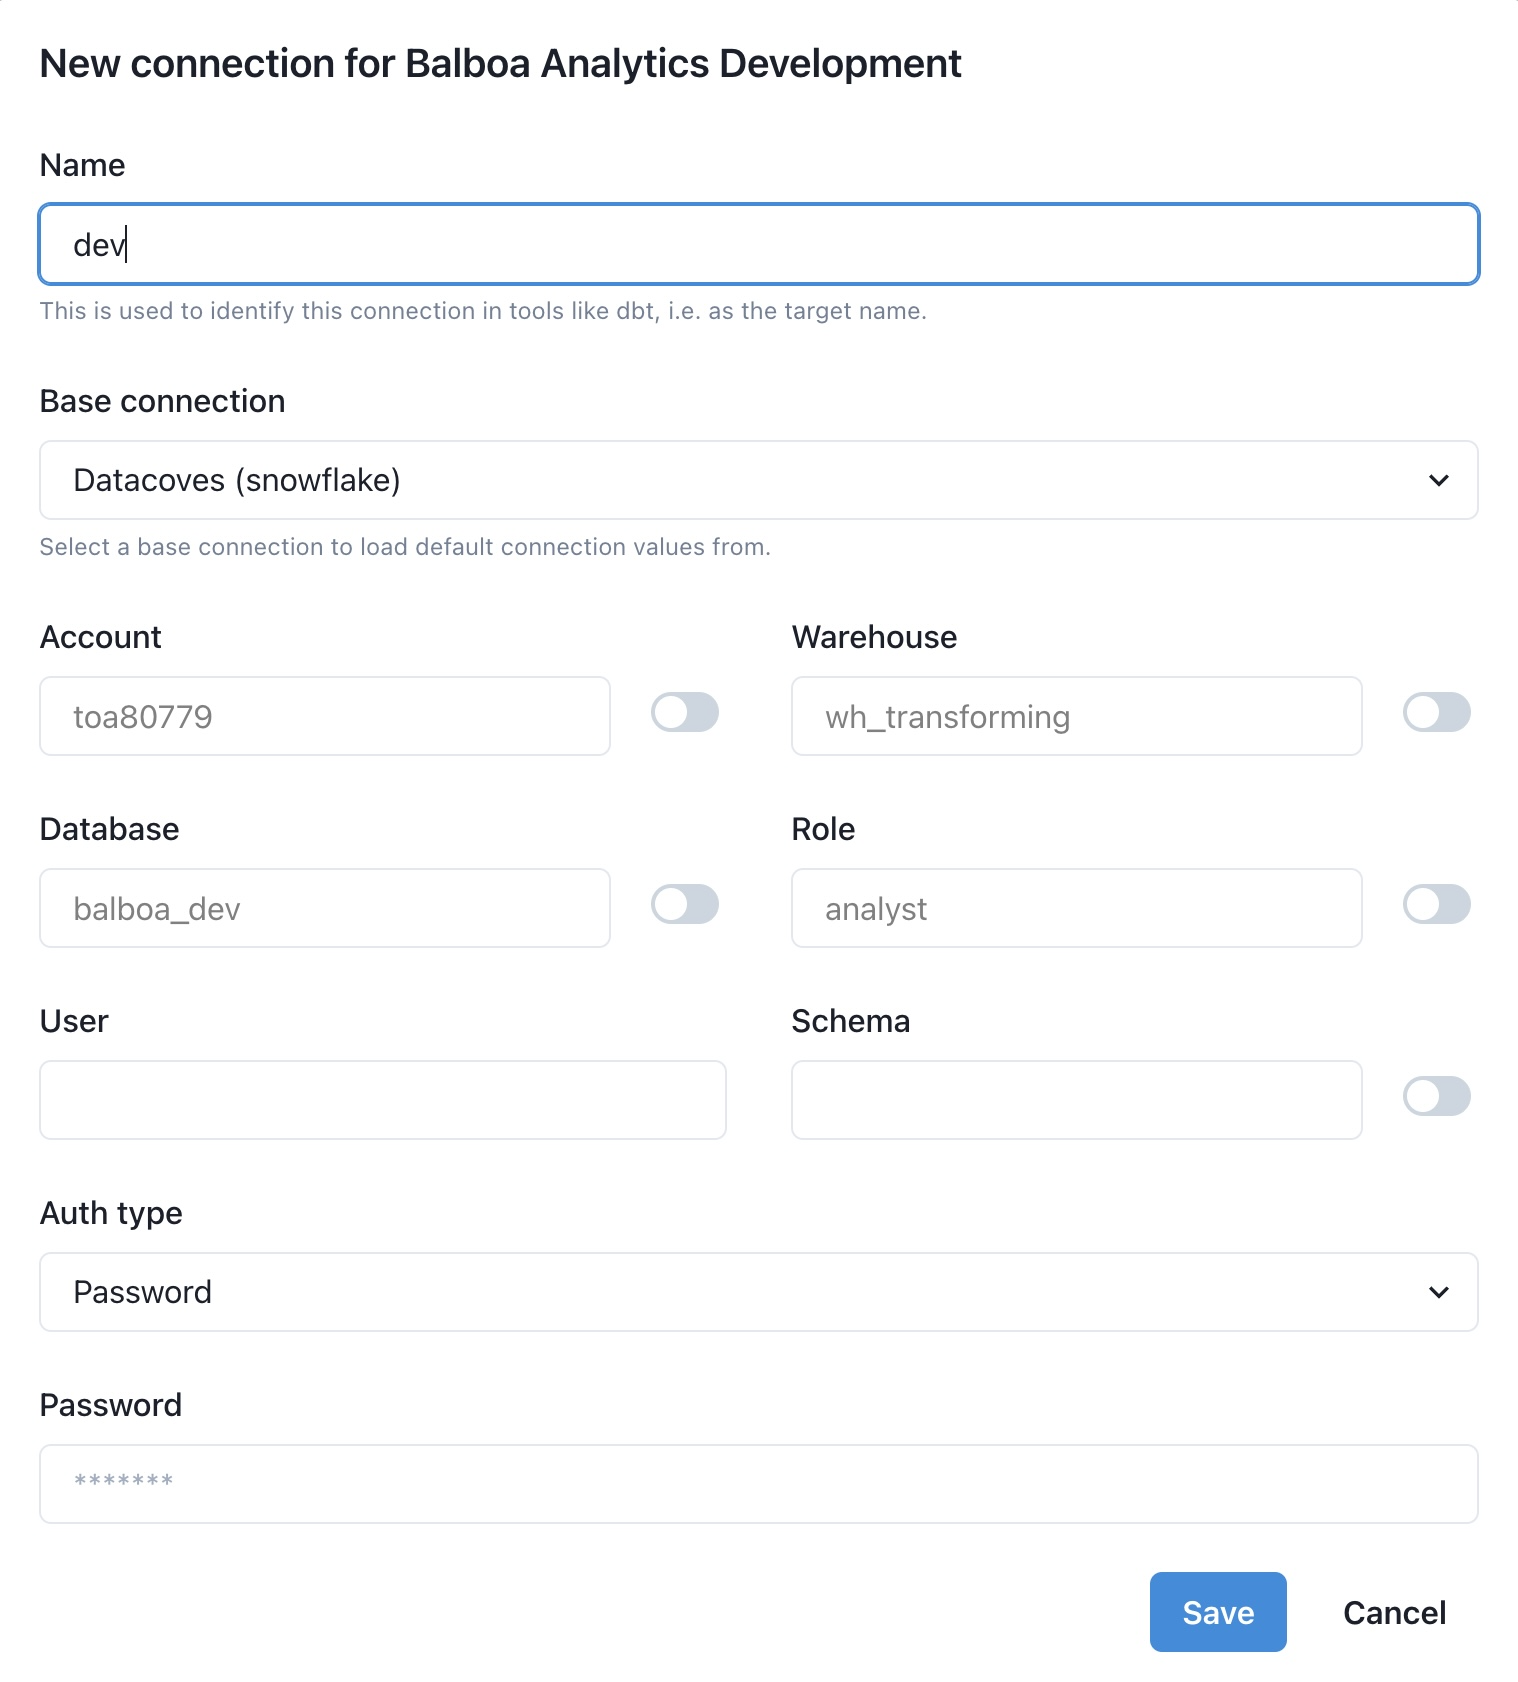Click the Warehouse field wh_transforming
Viewport: 1518px width, 1682px height.
(1077, 716)
